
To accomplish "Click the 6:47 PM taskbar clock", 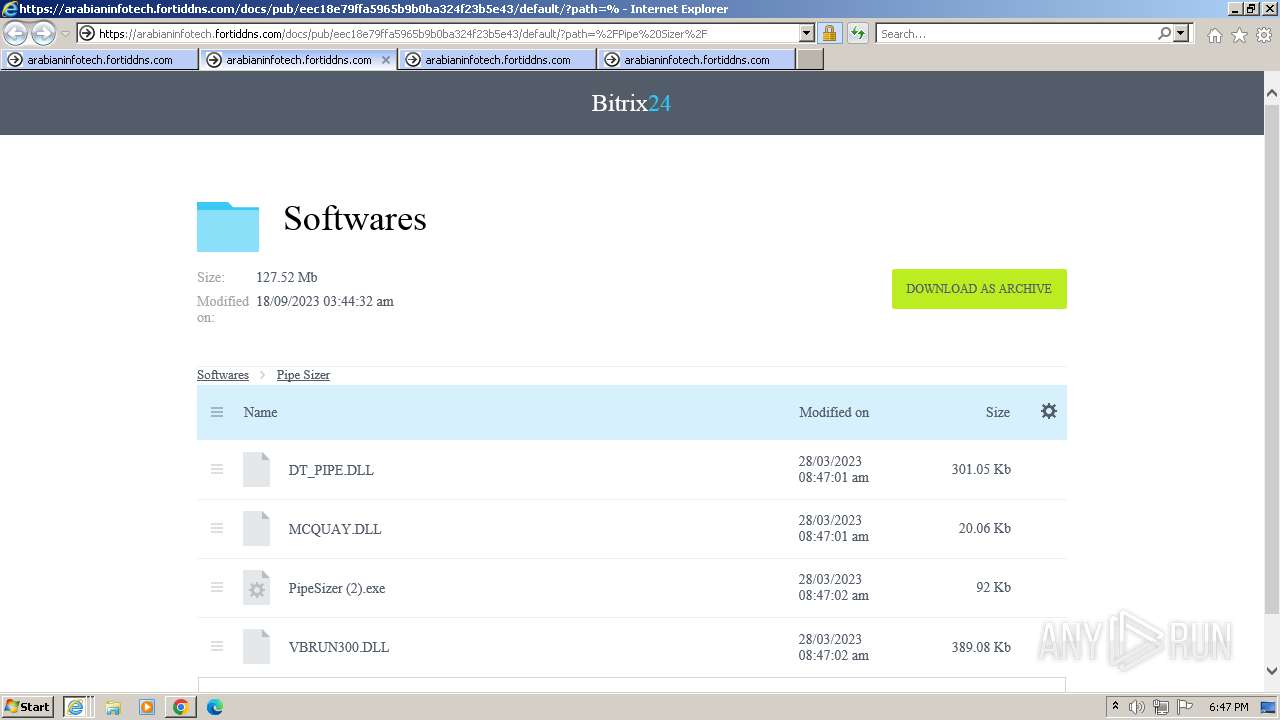I will click(x=1228, y=707).
